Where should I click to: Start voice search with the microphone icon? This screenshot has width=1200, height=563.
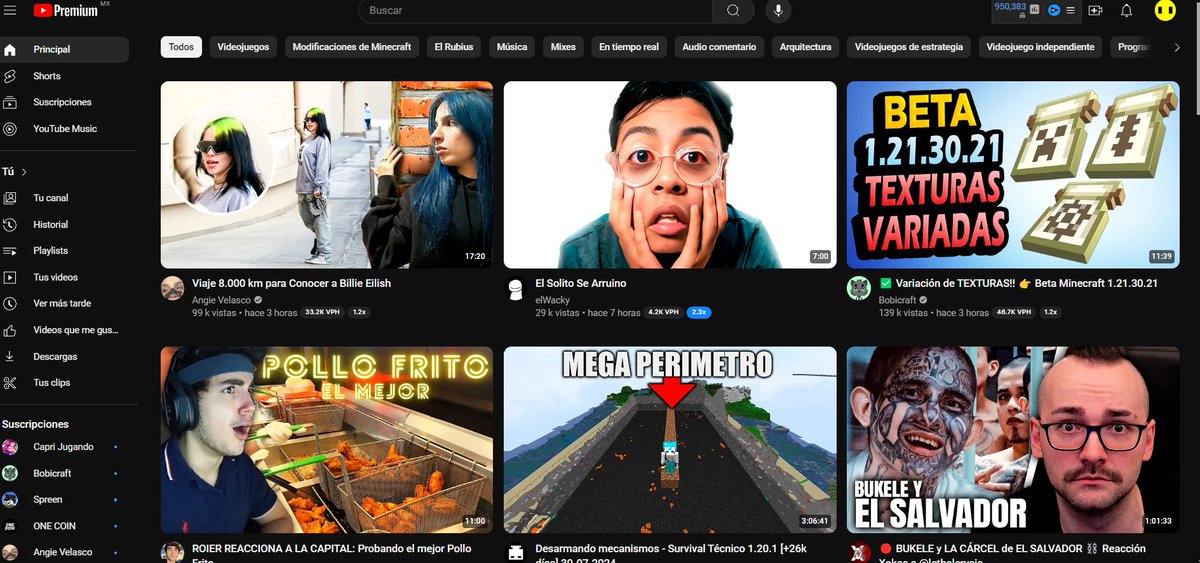(x=778, y=10)
